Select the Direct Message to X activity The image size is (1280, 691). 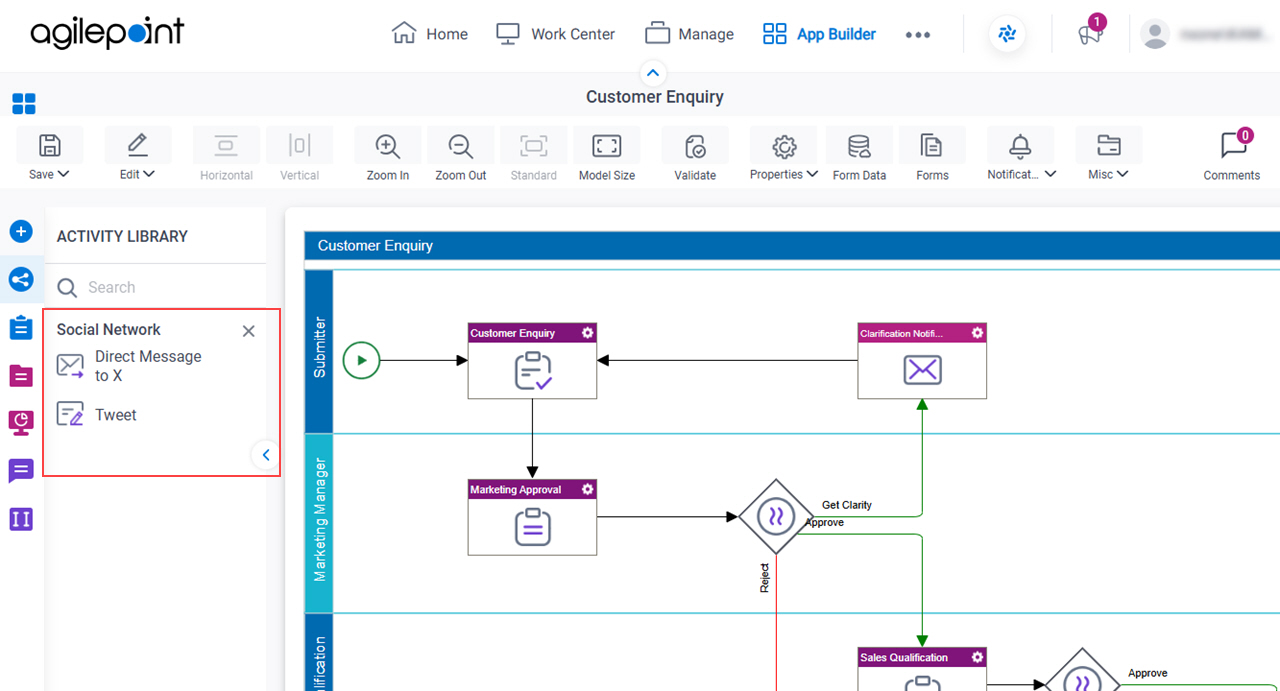[130, 366]
